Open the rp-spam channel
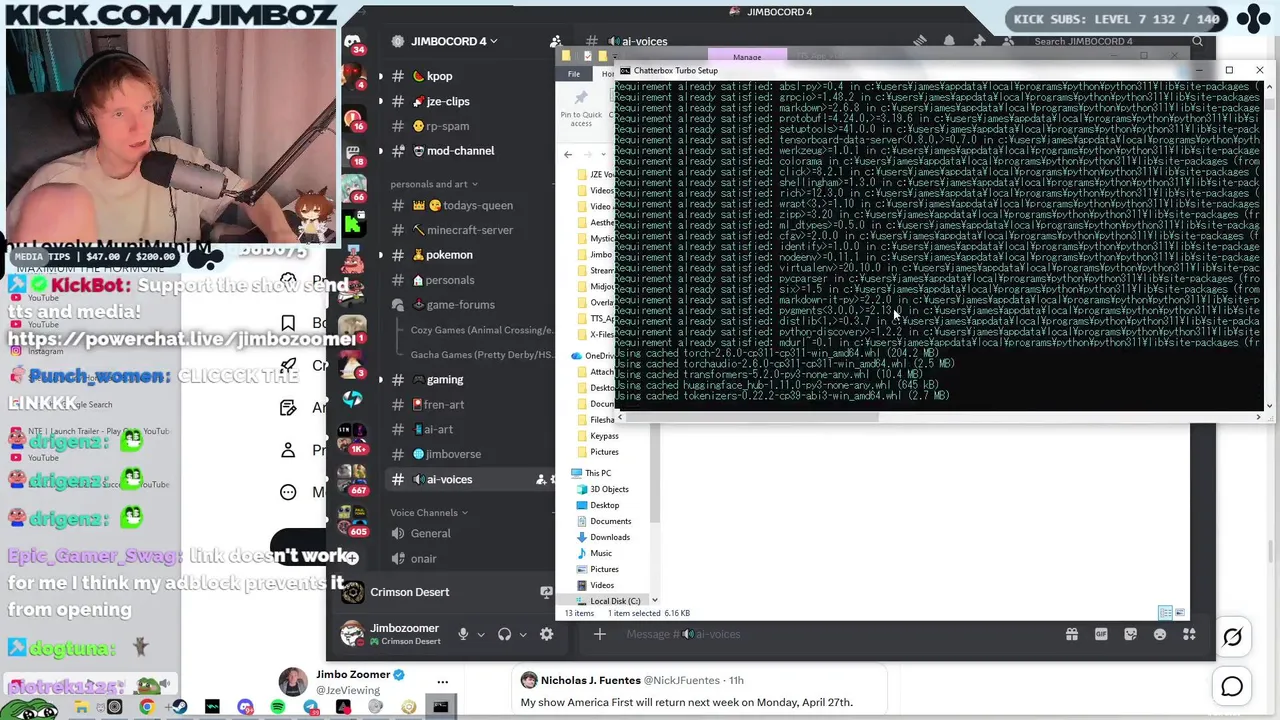Image resolution: width=1280 pixels, height=720 pixels. 447,126
